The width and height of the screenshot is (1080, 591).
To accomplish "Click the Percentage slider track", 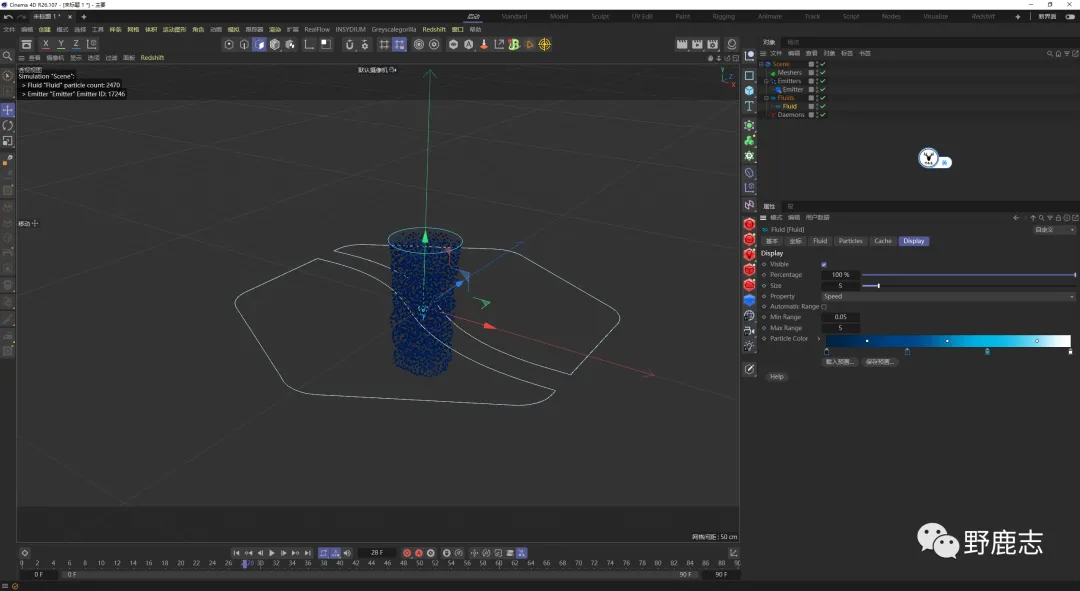I will point(968,275).
